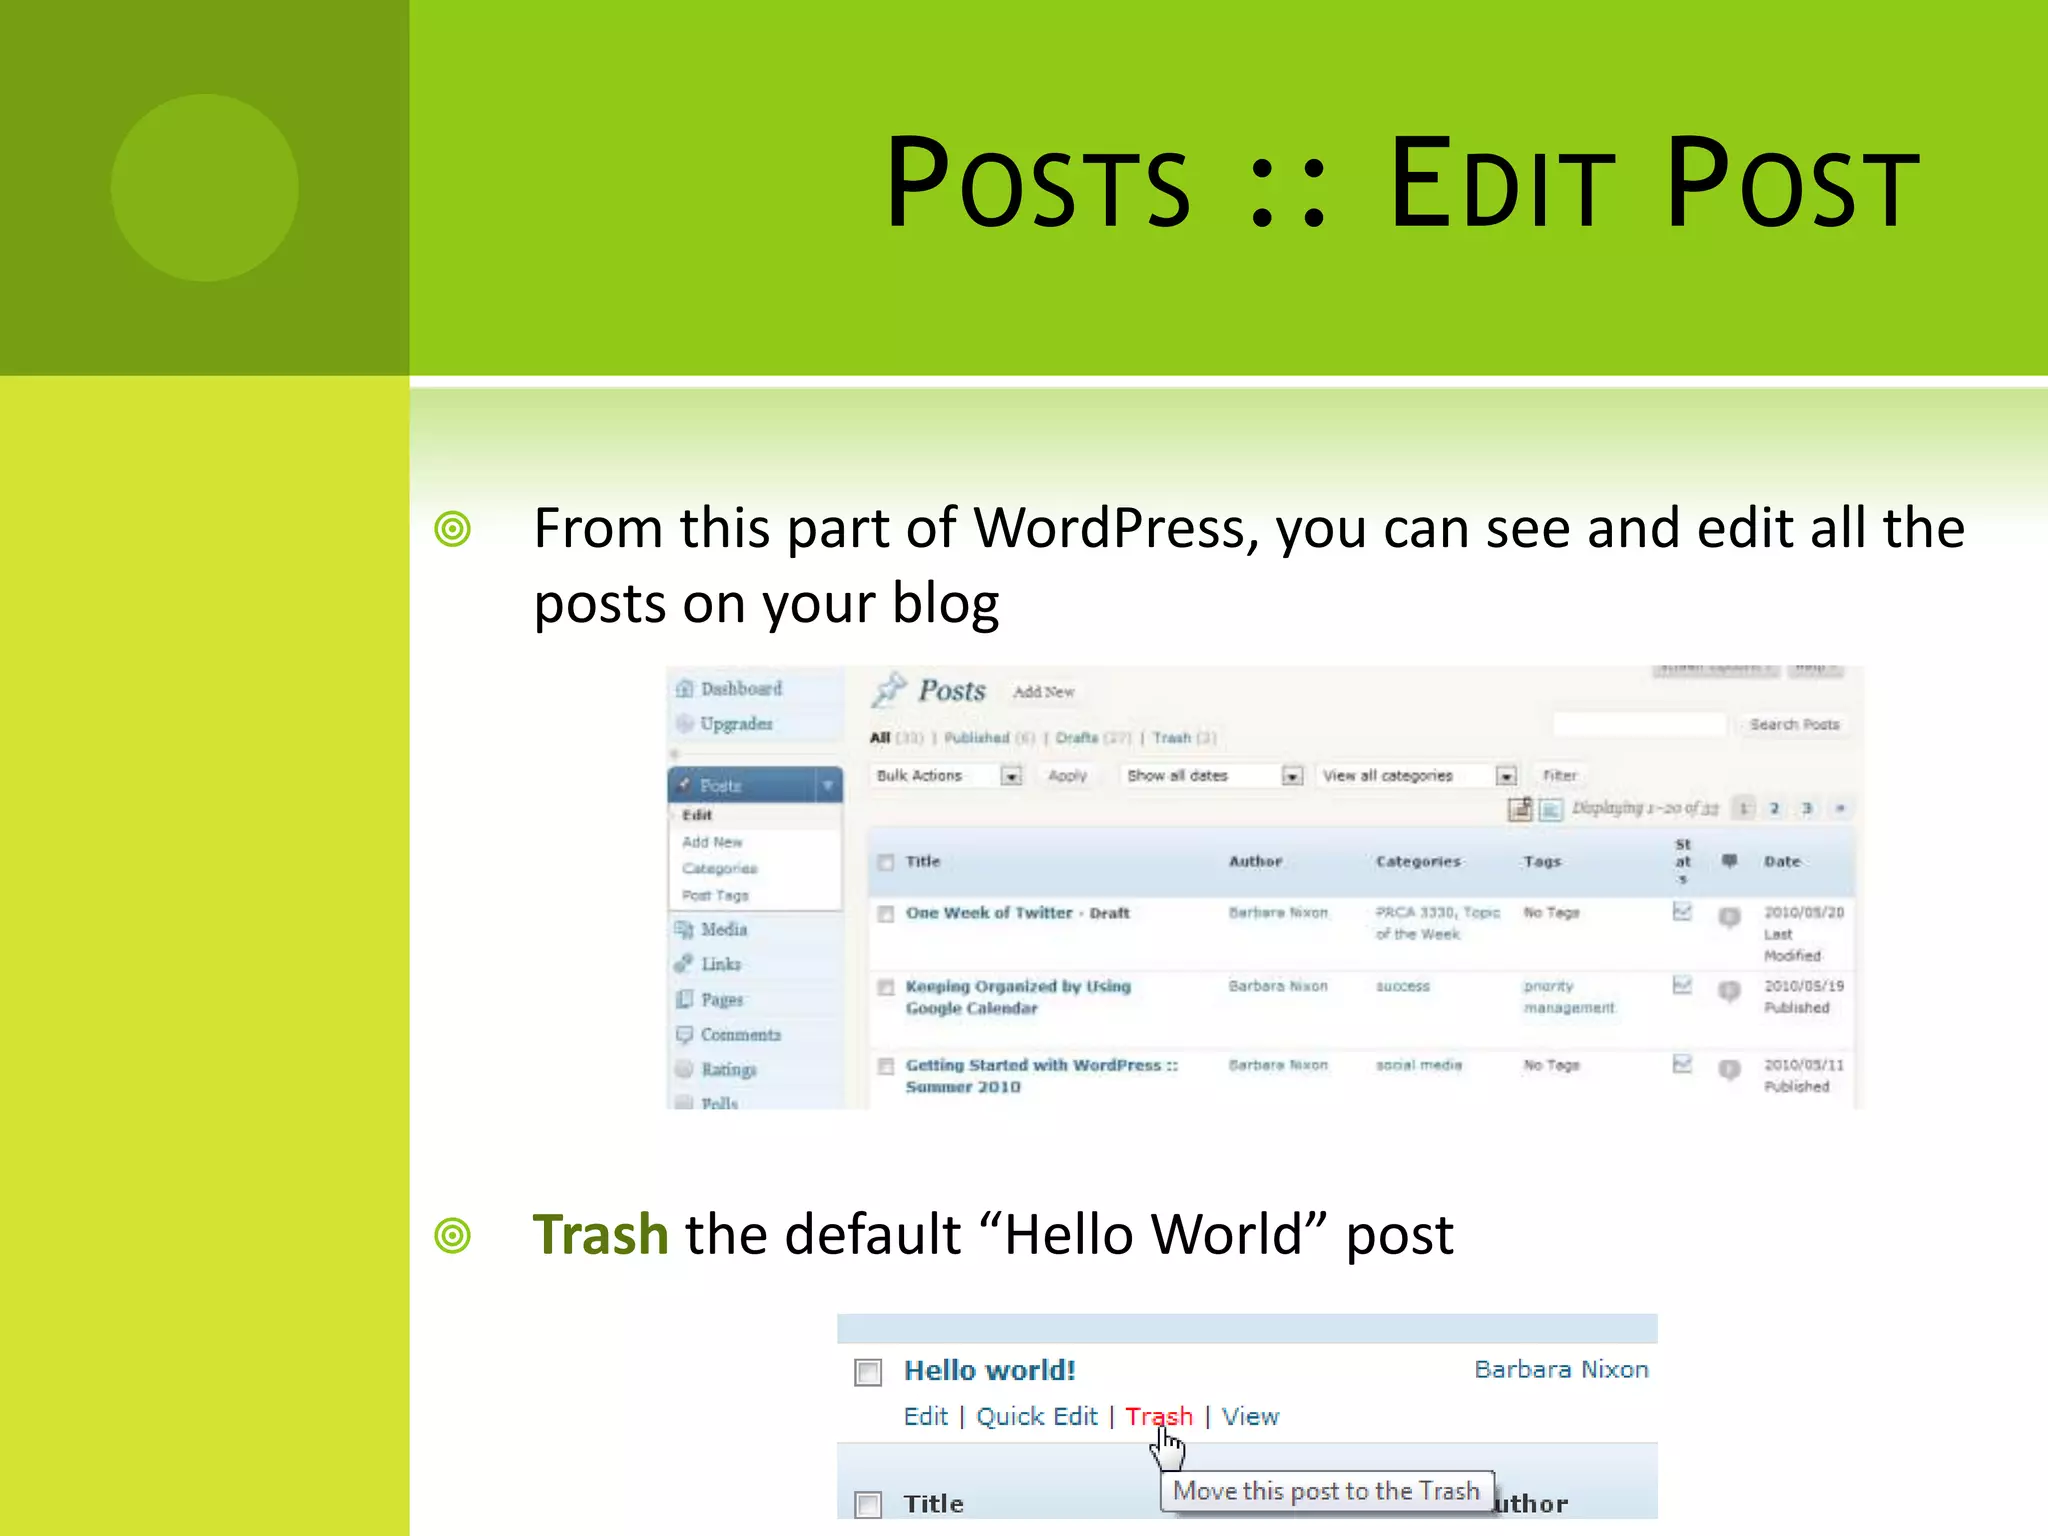The width and height of the screenshot is (2048, 1536).
Task: Click the Edit link under Hello world!
Action: [925, 1416]
